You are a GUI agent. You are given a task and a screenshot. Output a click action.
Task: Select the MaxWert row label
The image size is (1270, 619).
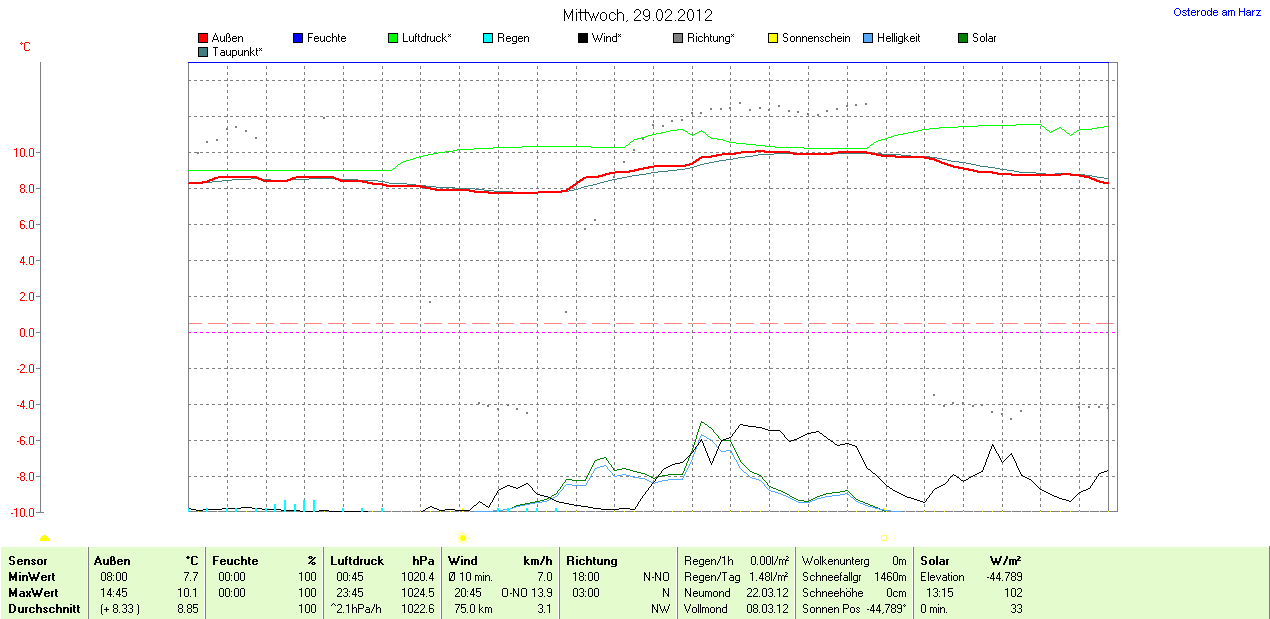(32, 593)
